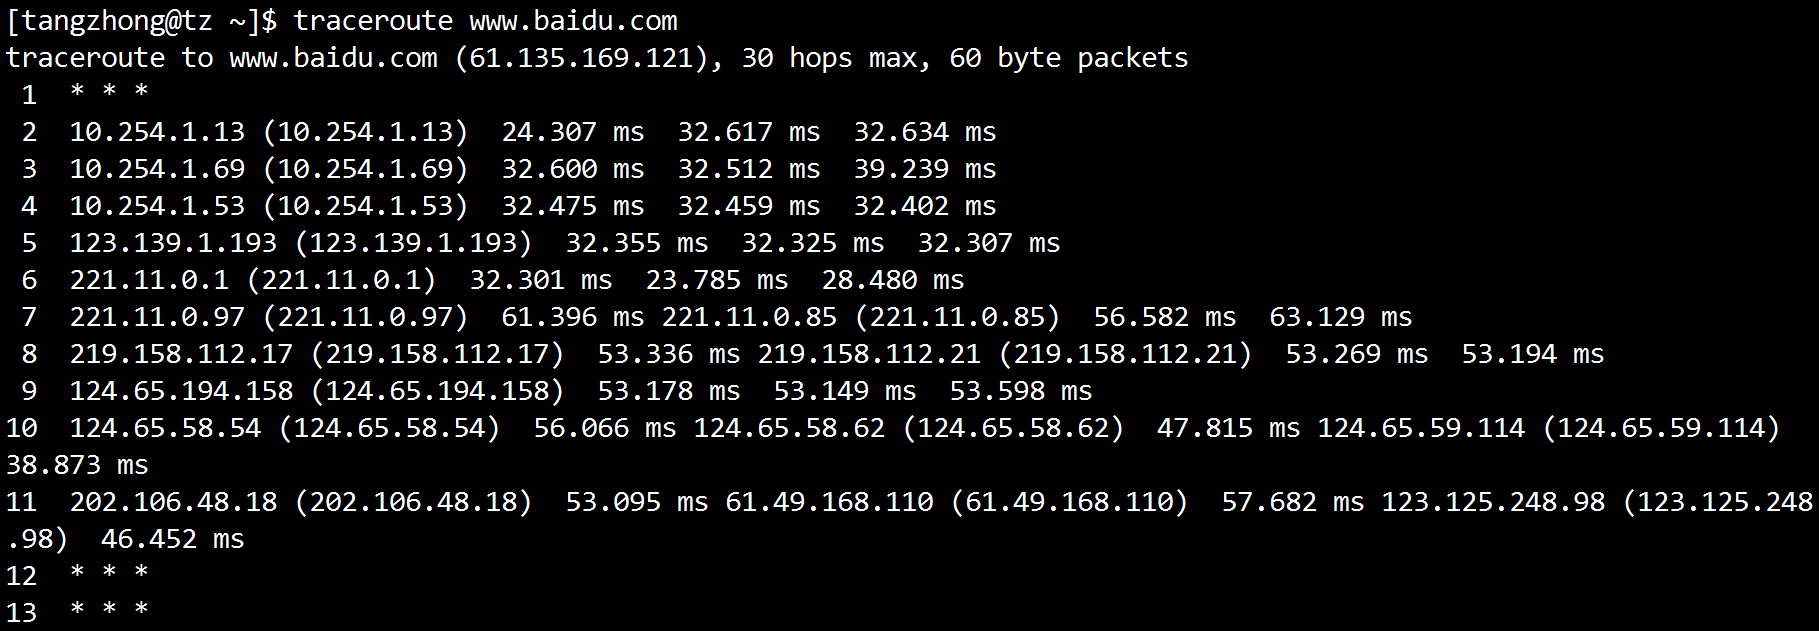Screen dimensions: 1819x631
Task: Click the 38.873 ms wrapped latency value
Action: point(77,465)
